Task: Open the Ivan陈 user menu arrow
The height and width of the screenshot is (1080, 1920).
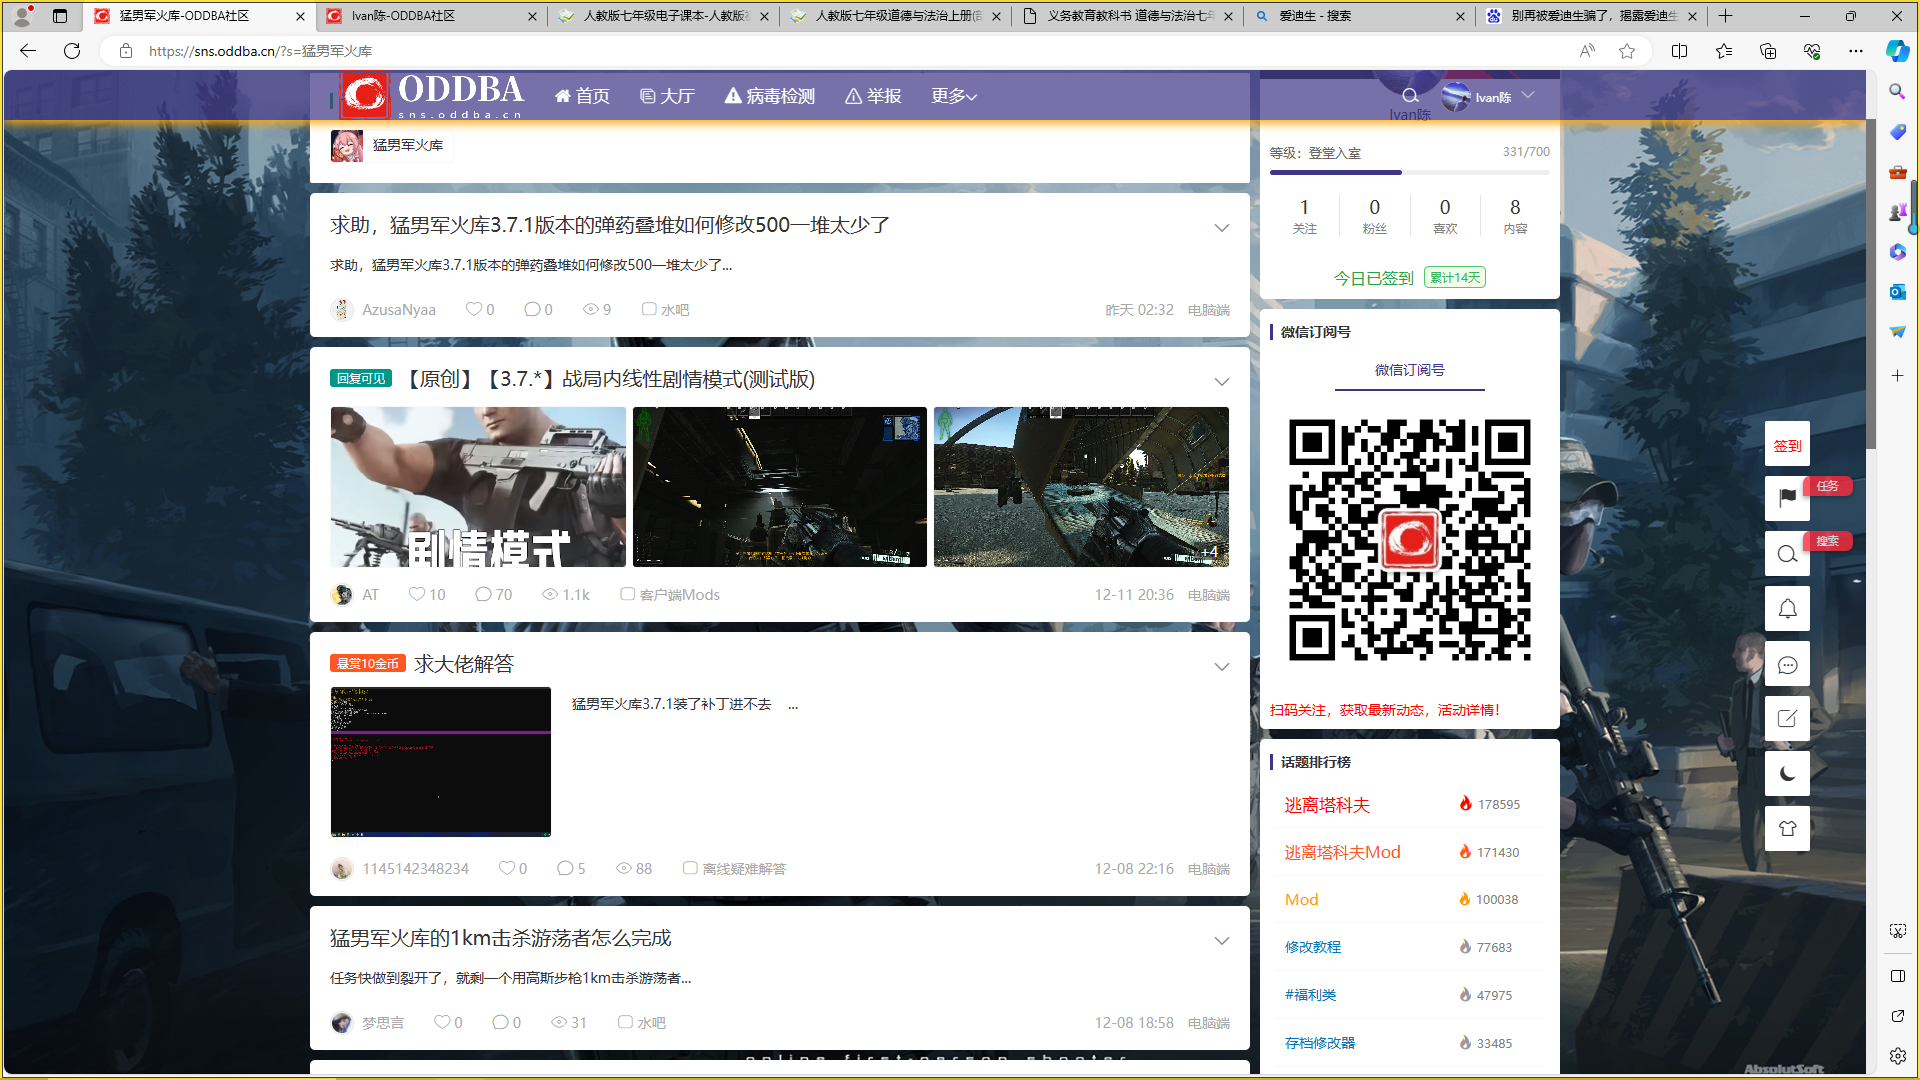Action: (x=1528, y=96)
